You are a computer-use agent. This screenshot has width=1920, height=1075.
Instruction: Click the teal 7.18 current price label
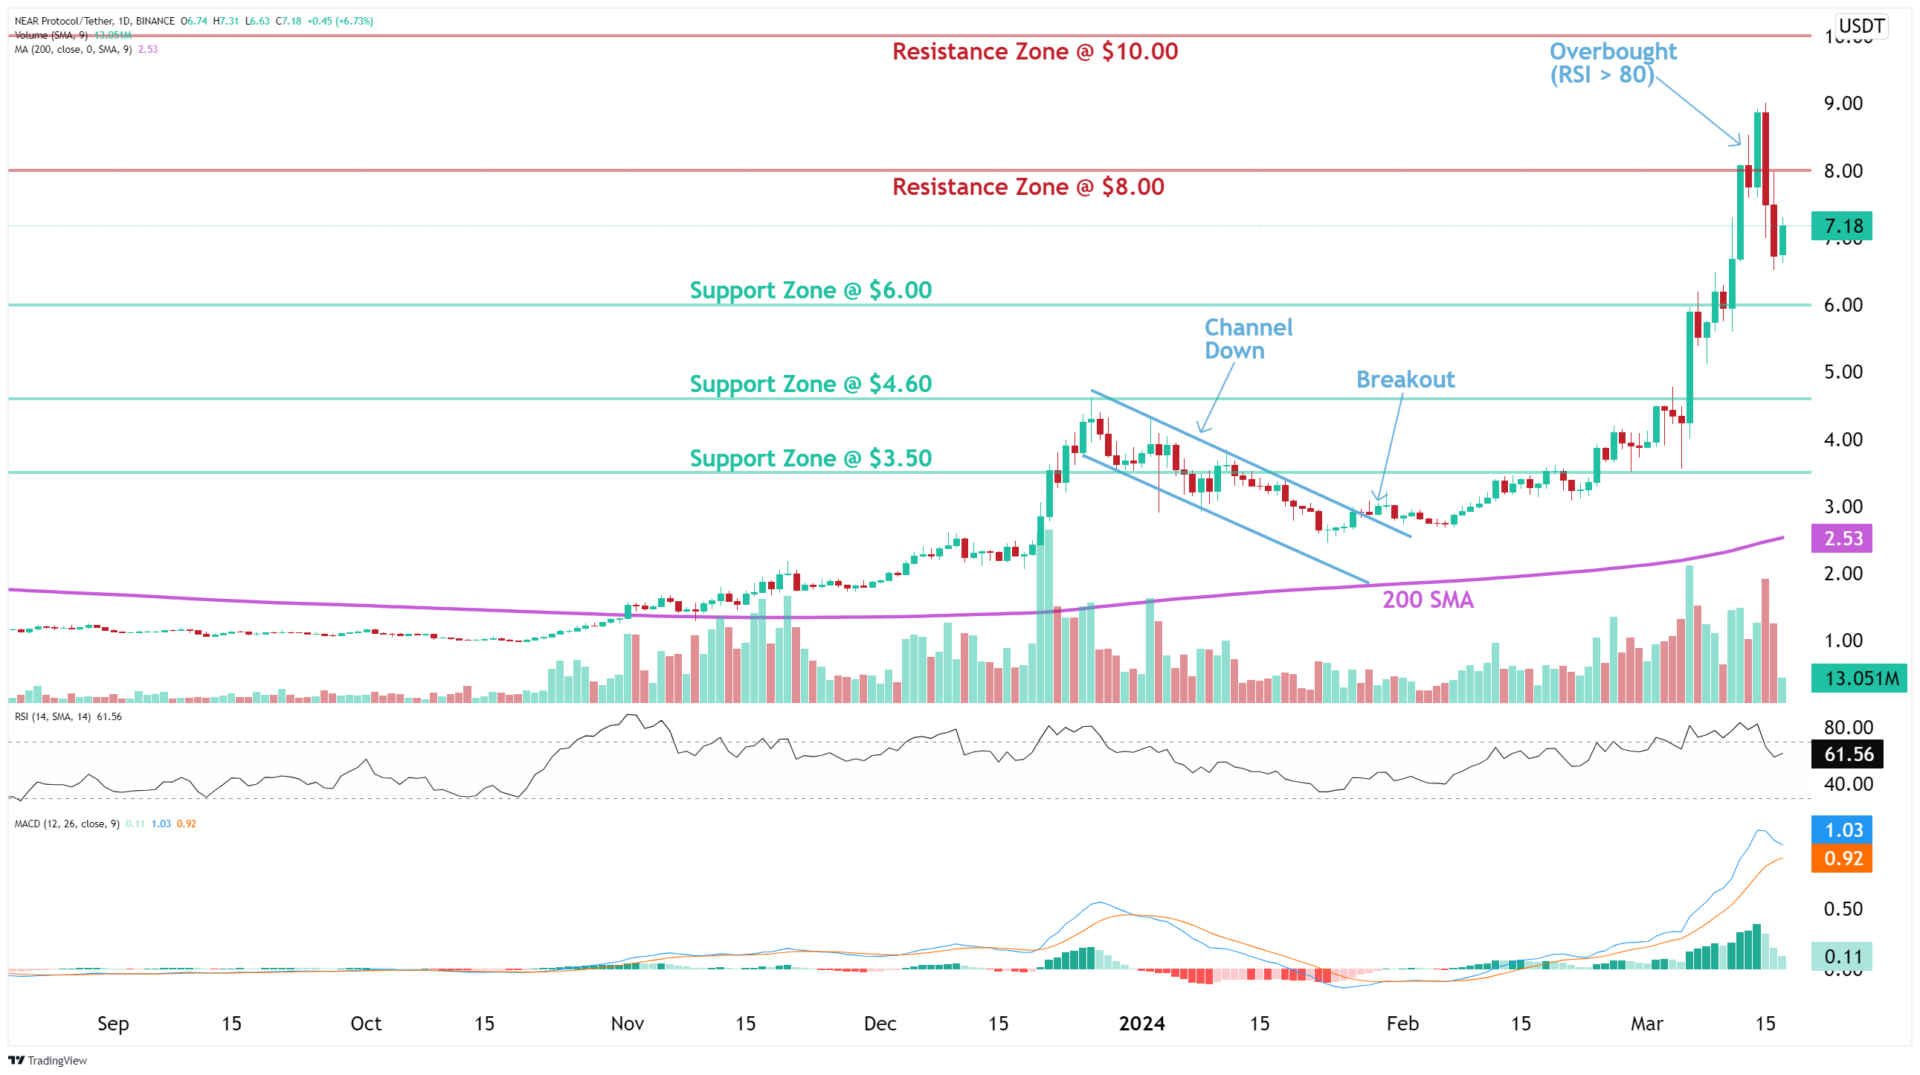[1843, 226]
